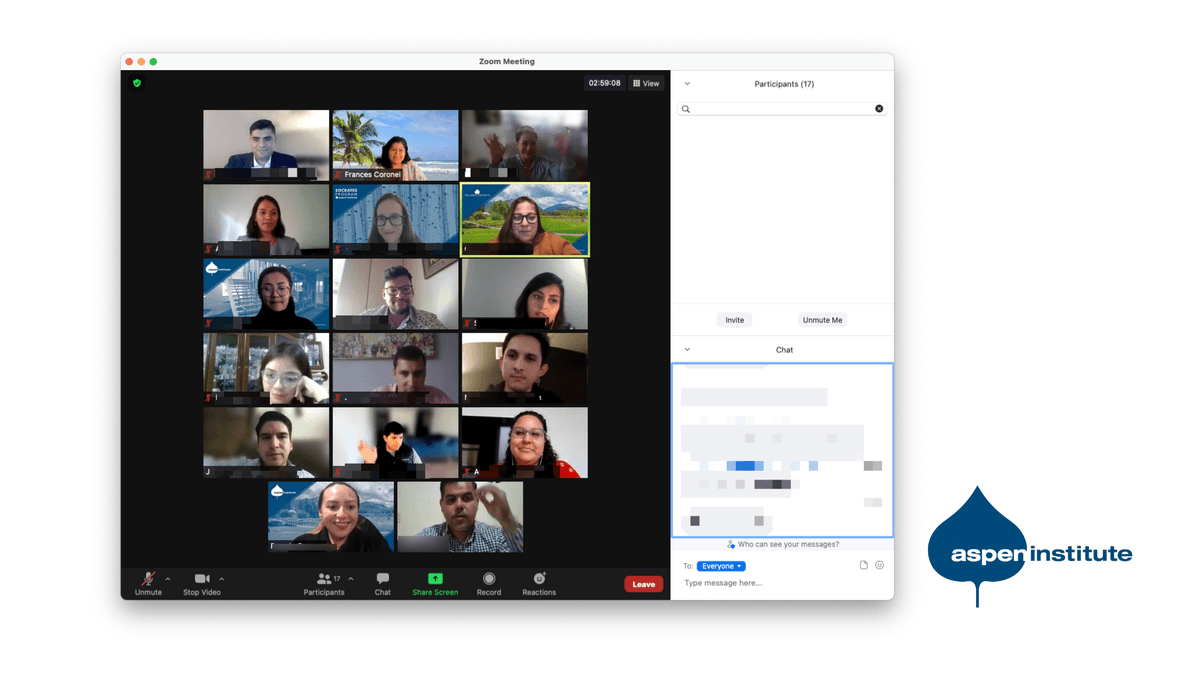Clear the participants search field
This screenshot has width=1200, height=675.
click(879, 109)
